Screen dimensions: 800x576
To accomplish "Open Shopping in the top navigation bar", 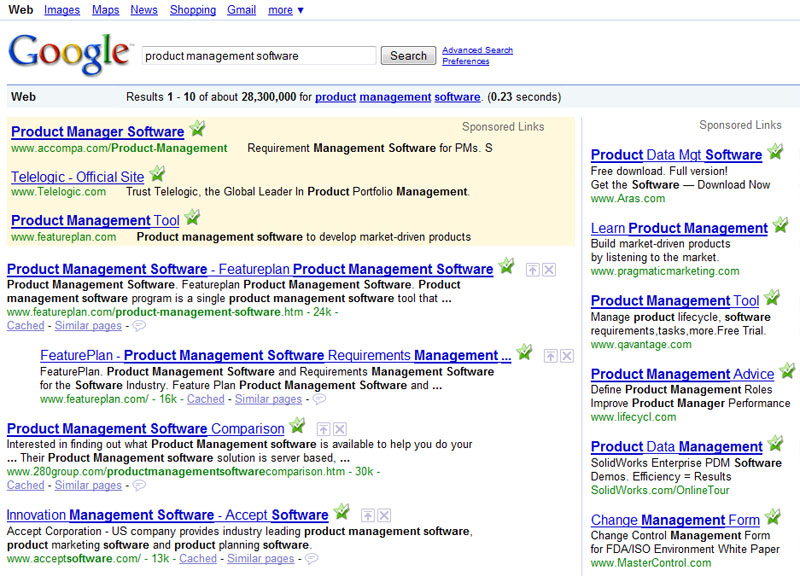I will tap(192, 10).
